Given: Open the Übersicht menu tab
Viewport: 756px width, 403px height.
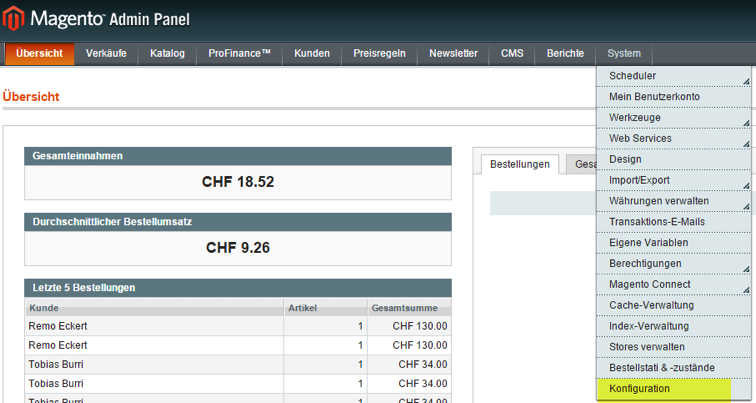Looking at the screenshot, I should [40, 54].
